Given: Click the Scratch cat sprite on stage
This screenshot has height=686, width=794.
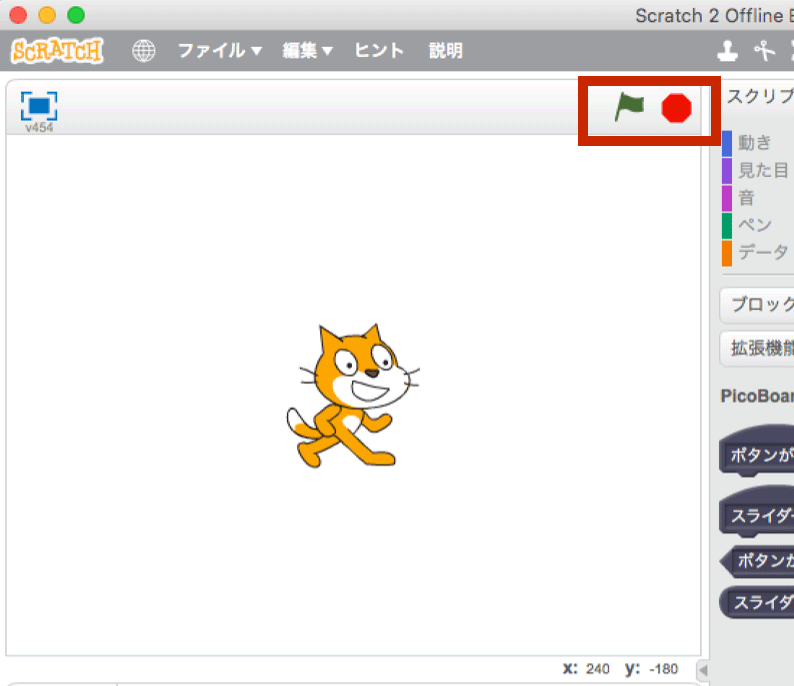Looking at the screenshot, I should click(x=353, y=396).
